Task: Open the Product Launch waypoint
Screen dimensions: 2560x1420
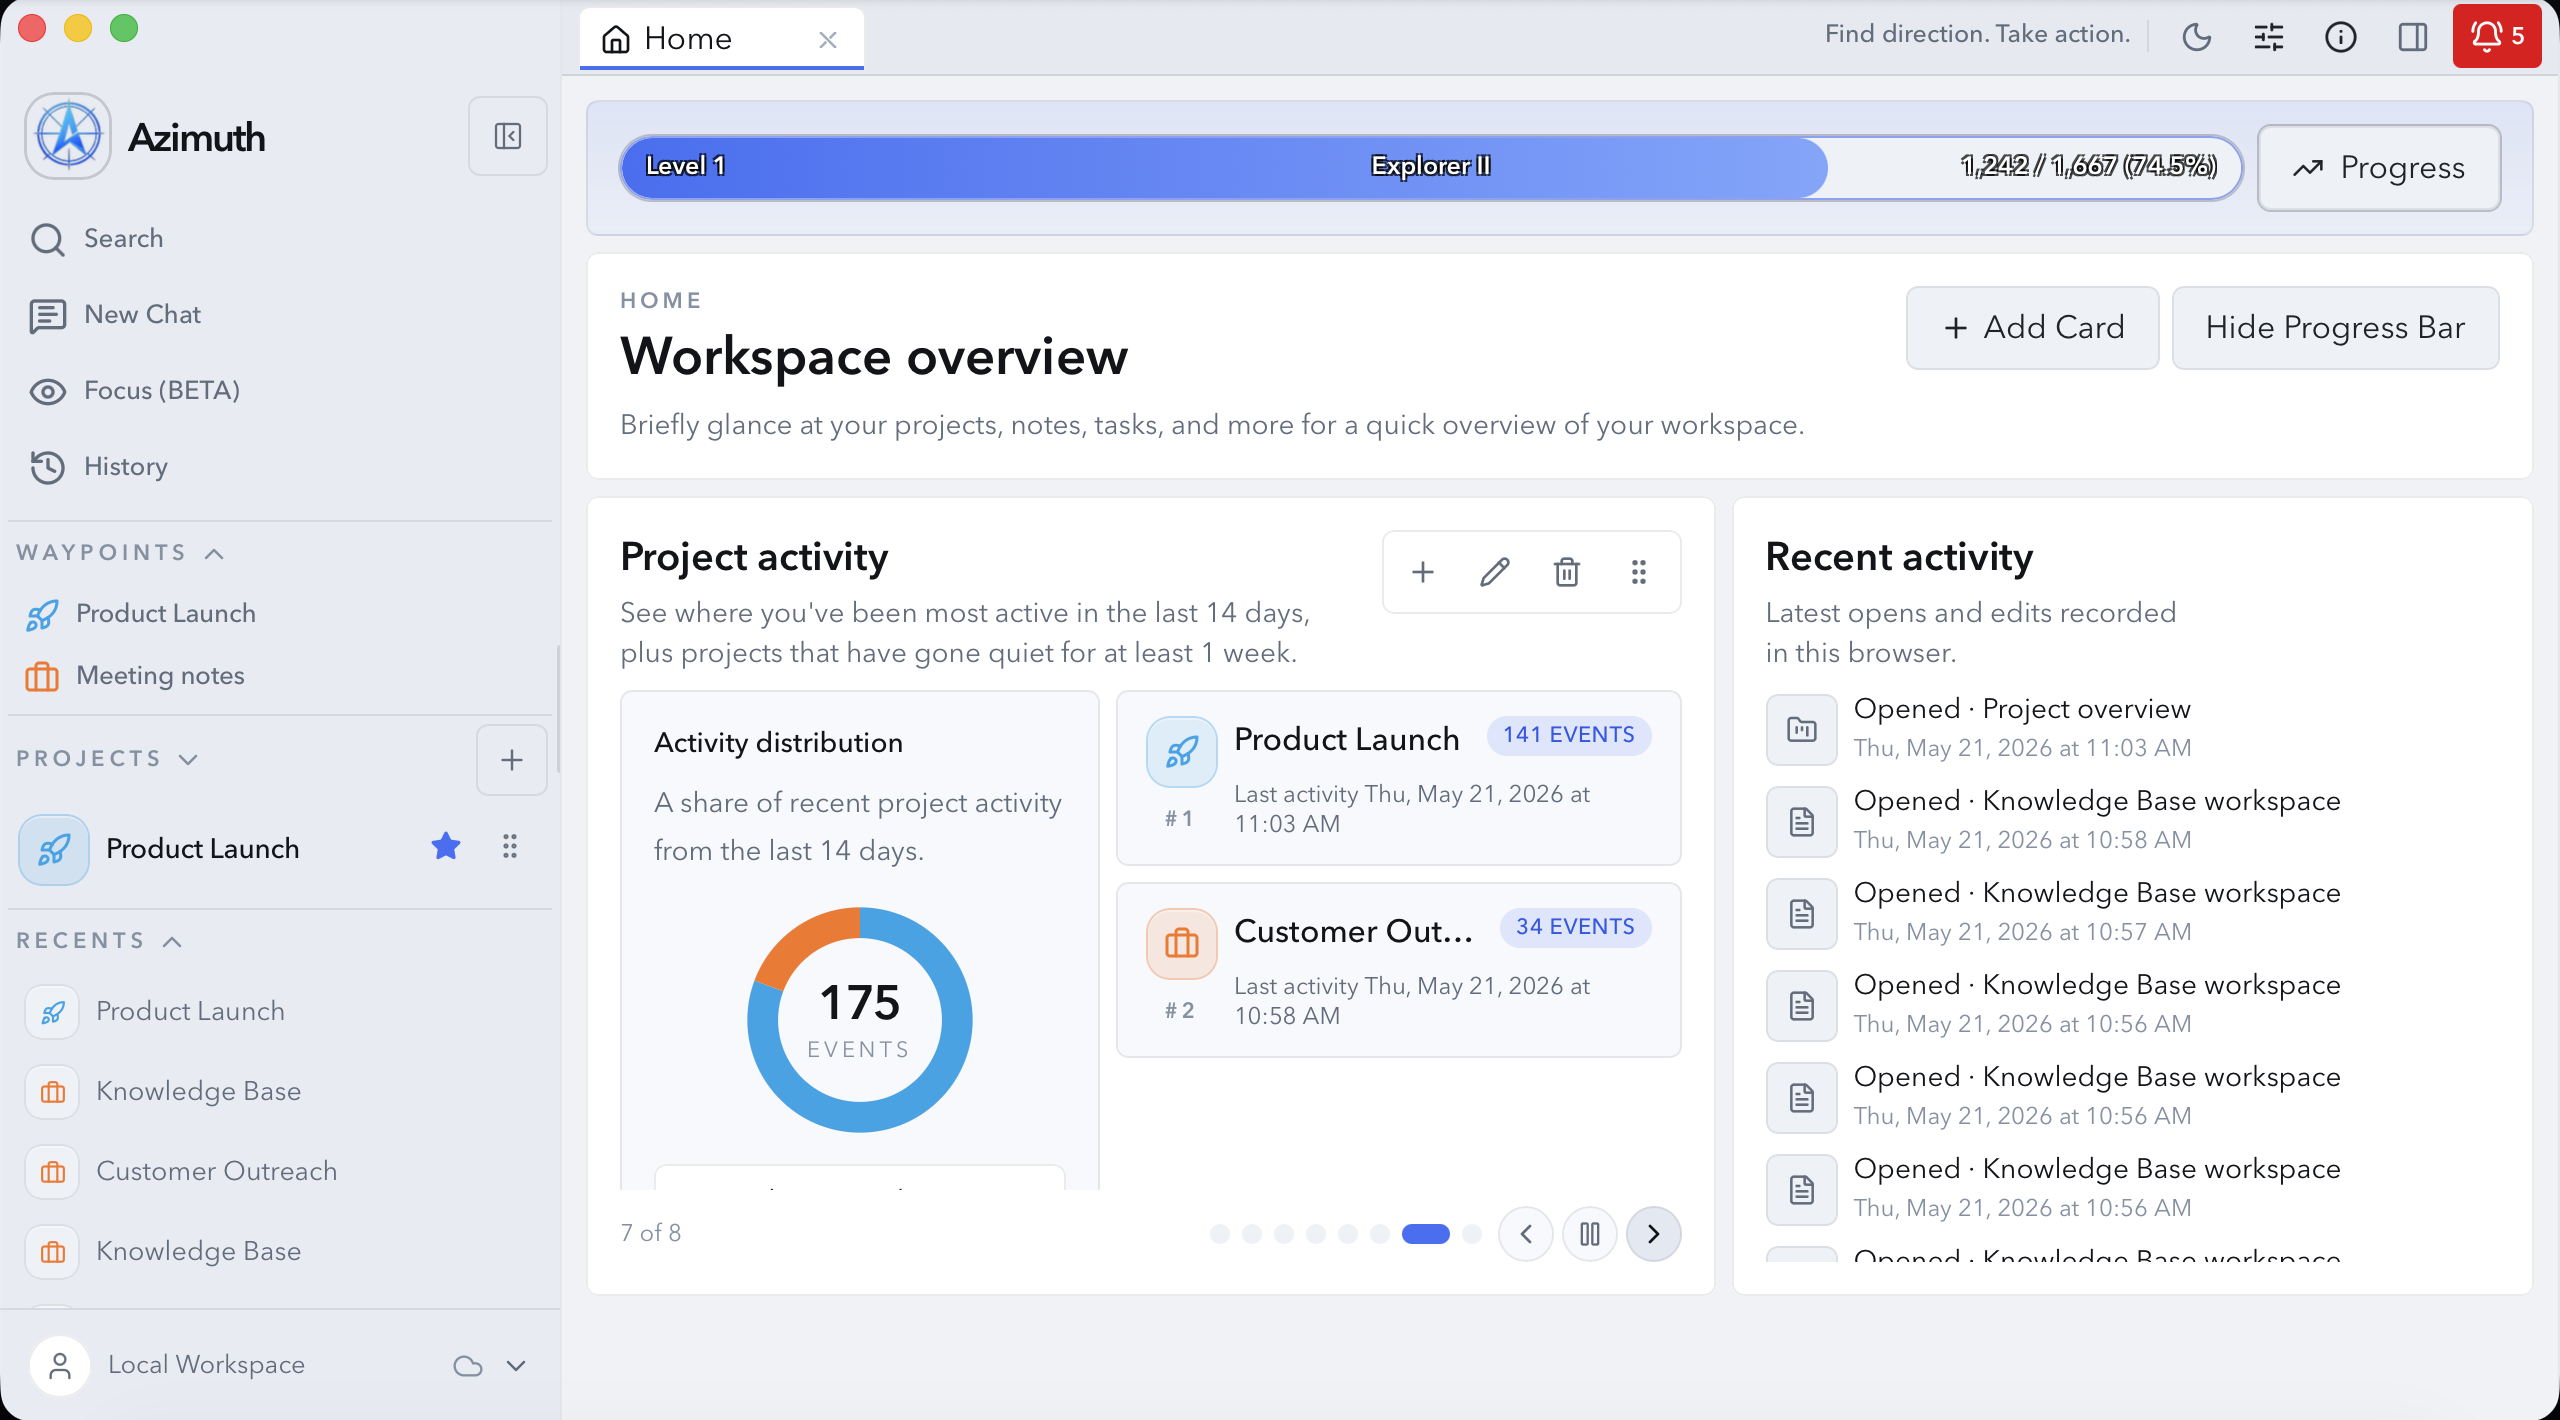Action: (x=280, y=614)
